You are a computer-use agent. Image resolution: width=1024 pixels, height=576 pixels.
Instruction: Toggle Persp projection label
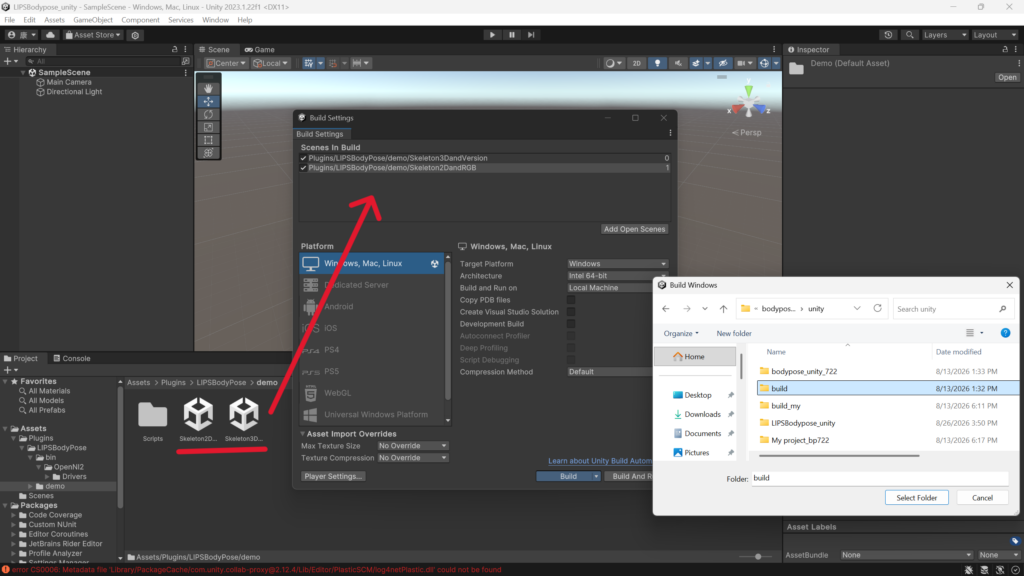[746, 133]
